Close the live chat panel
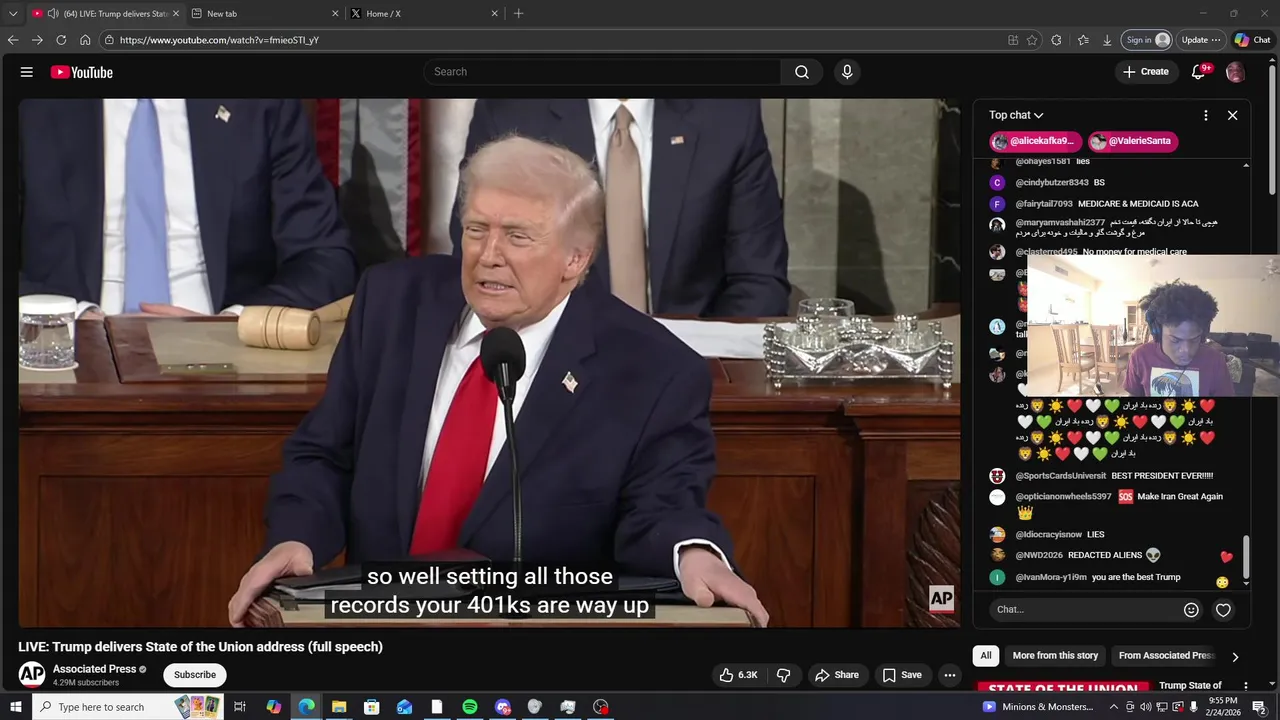The image size is (1280, 720). click(1232, 115)
